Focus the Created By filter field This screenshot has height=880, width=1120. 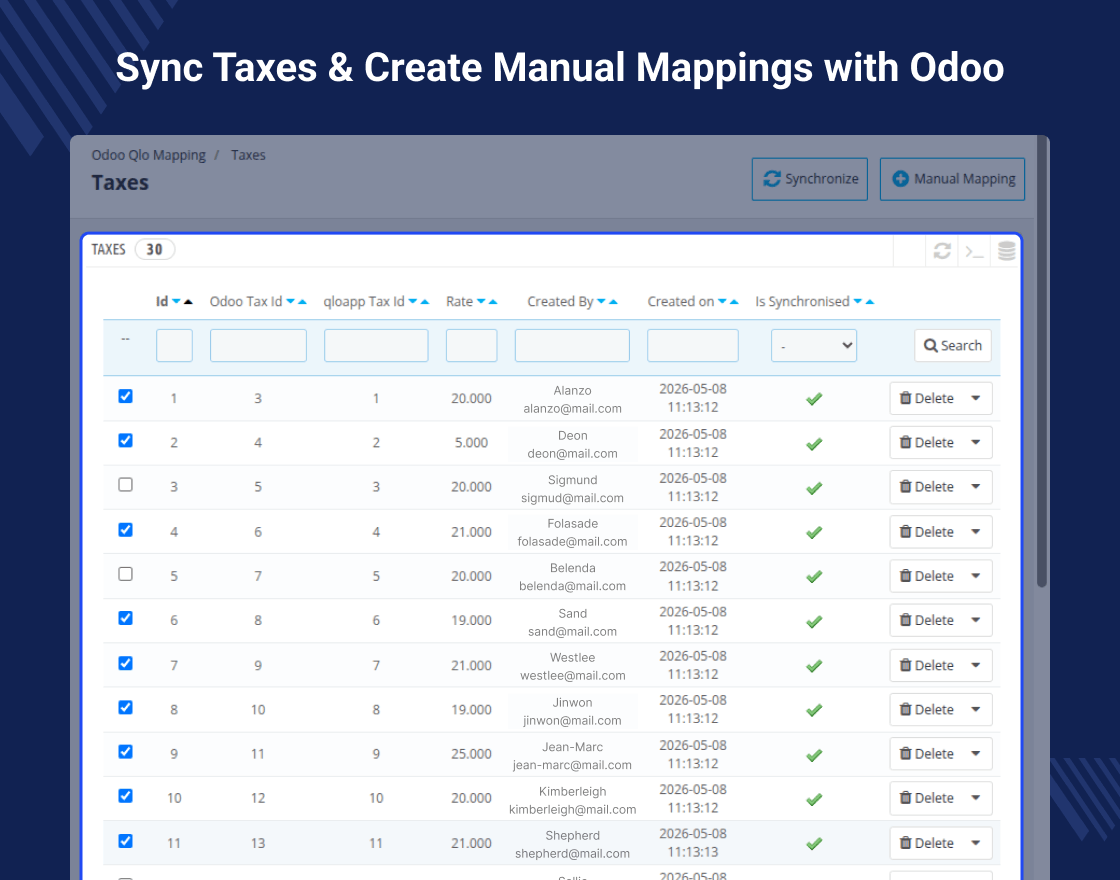(x=572, y=346)
